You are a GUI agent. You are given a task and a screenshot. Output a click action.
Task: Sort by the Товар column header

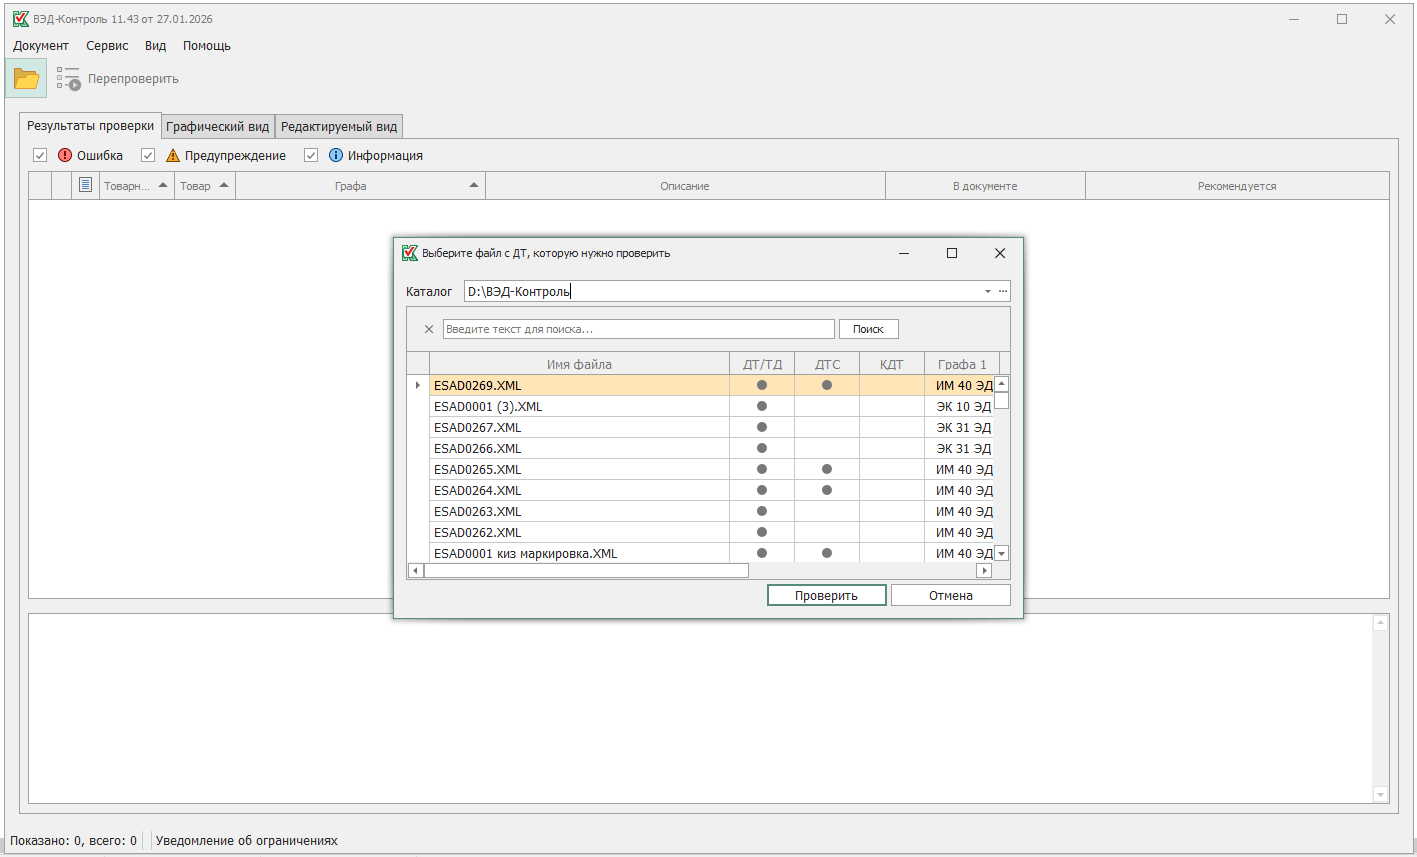click(x=196, y=186)
